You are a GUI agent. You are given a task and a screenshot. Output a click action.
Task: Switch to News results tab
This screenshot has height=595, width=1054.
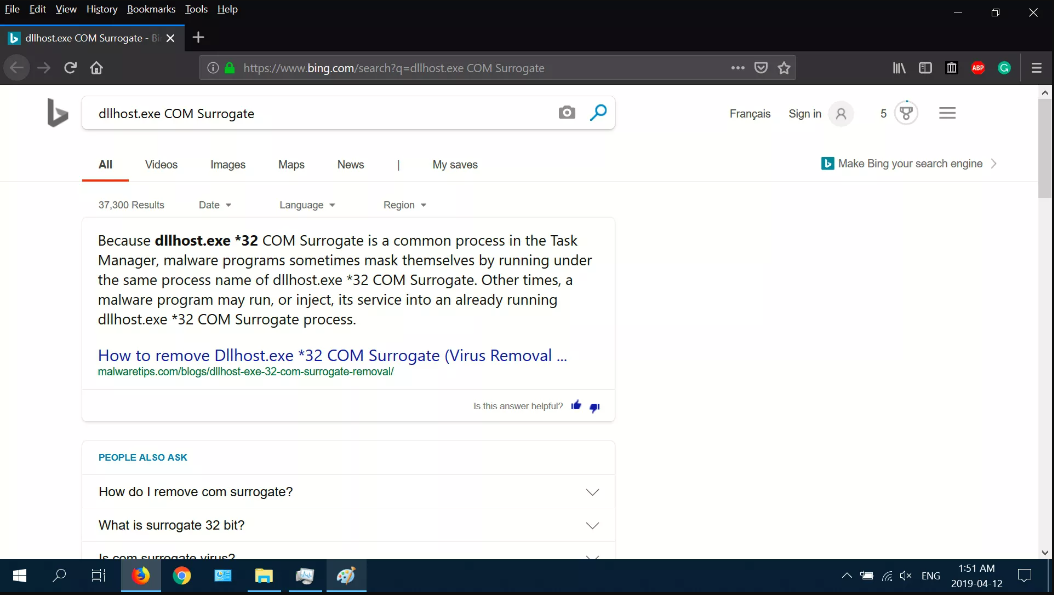coord(351,165)
